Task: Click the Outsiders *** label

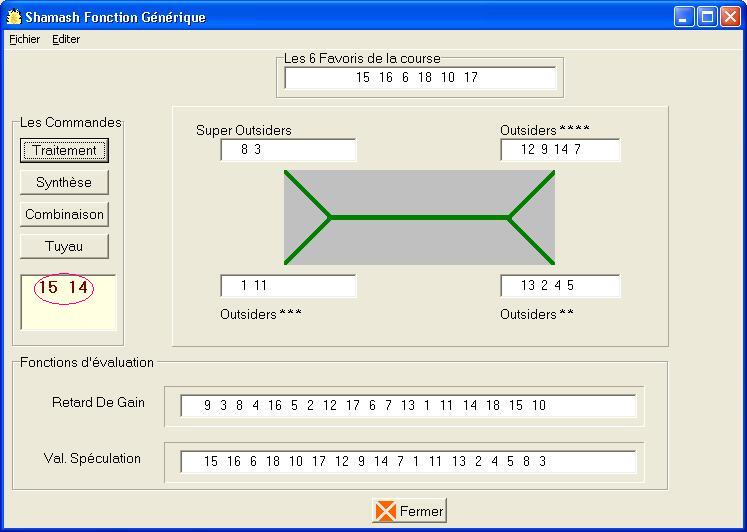Action: (261, 314)
